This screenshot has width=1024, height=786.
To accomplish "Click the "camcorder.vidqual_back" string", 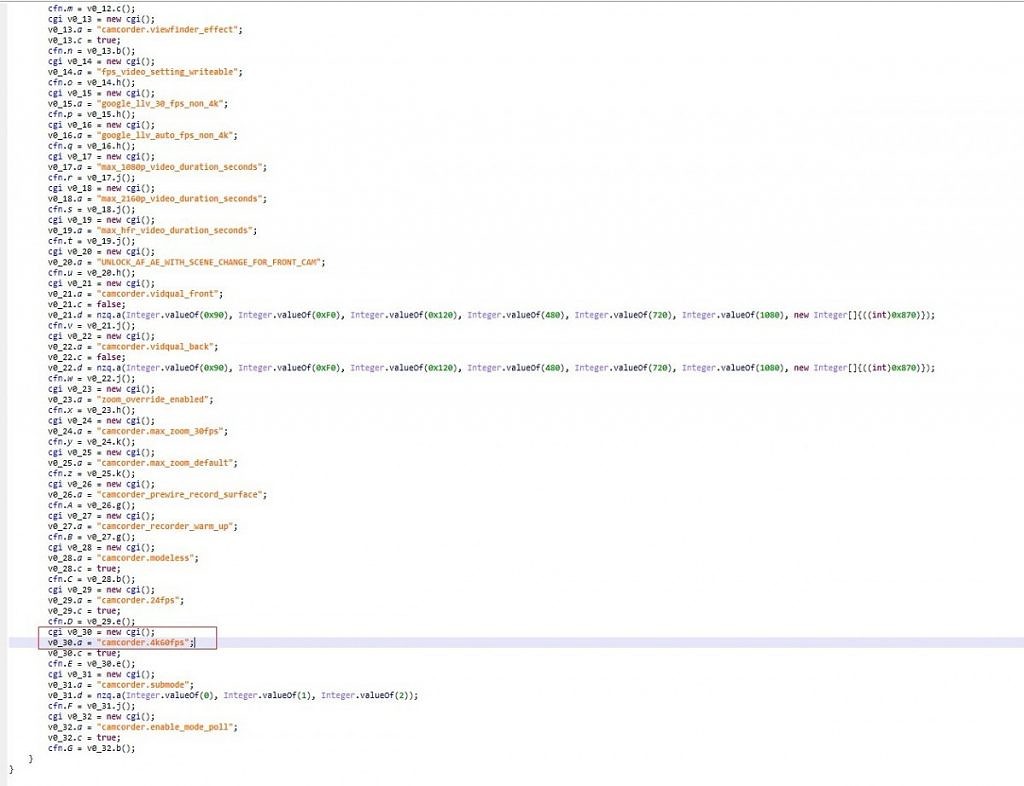I will coord(156,346).
